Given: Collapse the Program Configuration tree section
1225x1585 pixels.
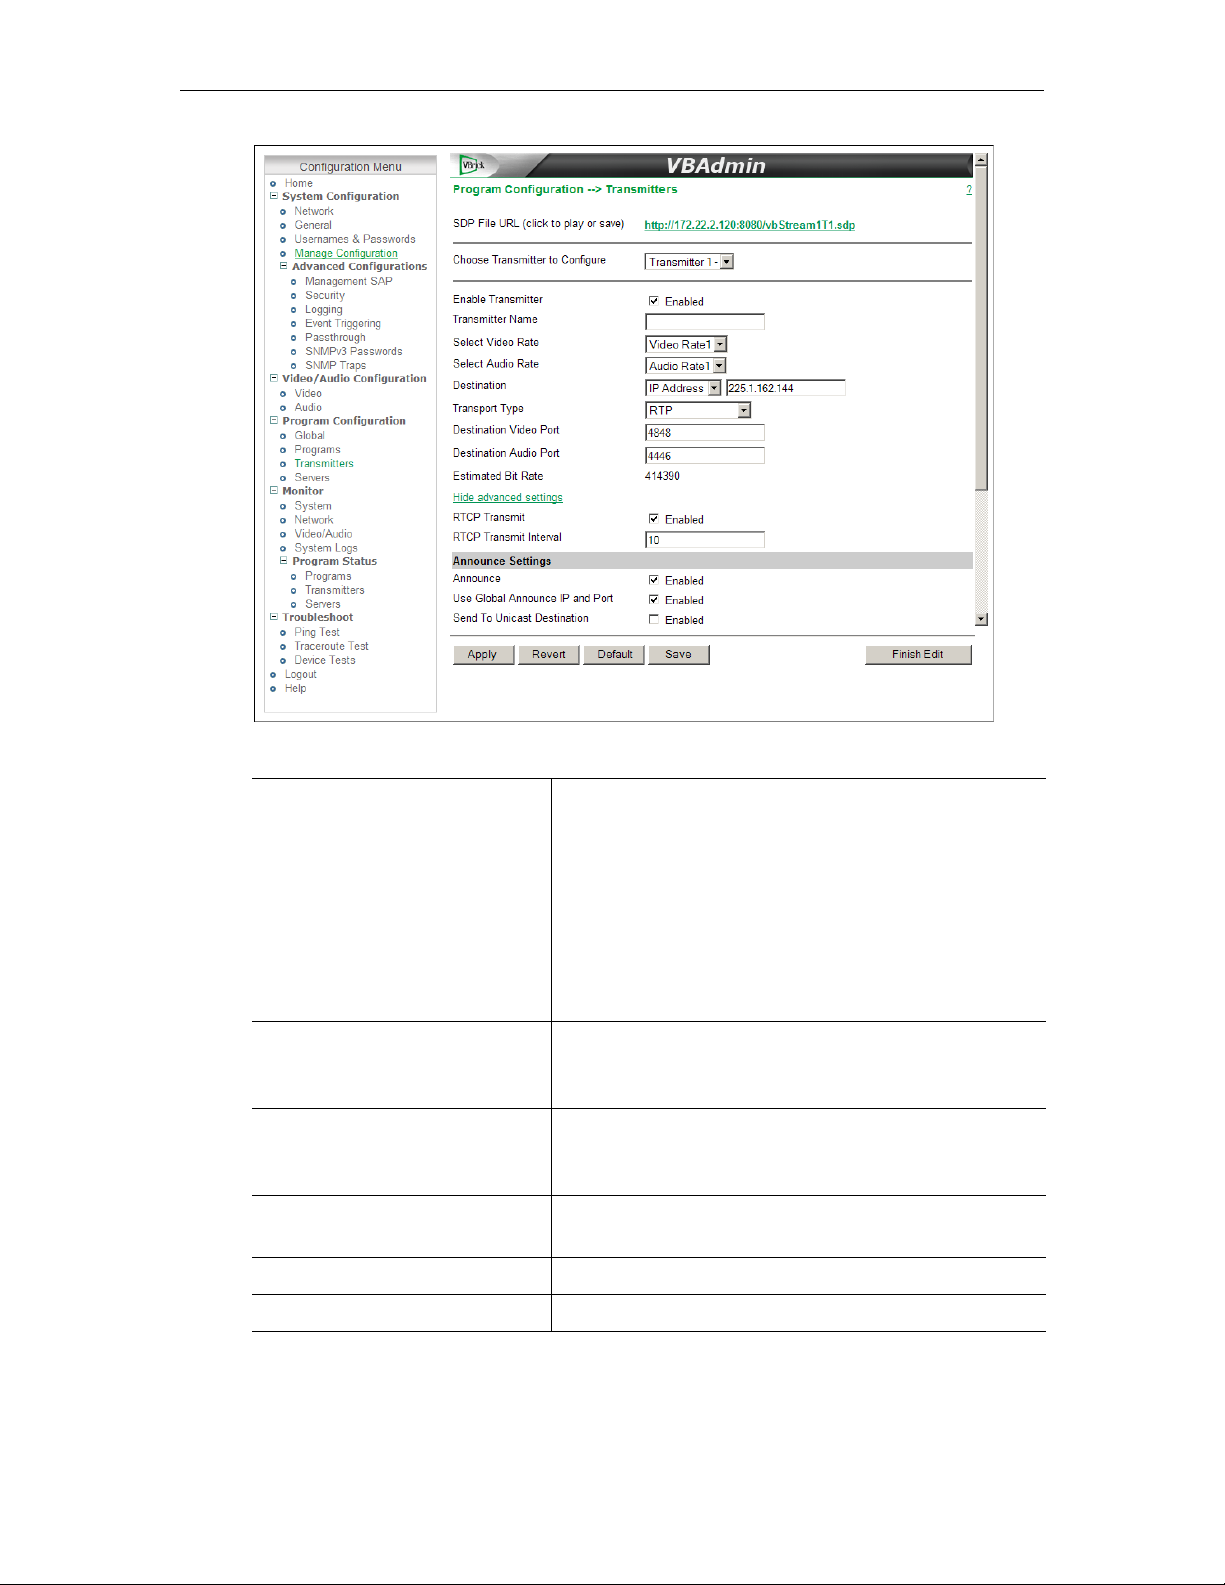Looking at the screenshot, I should pos(274,421).
